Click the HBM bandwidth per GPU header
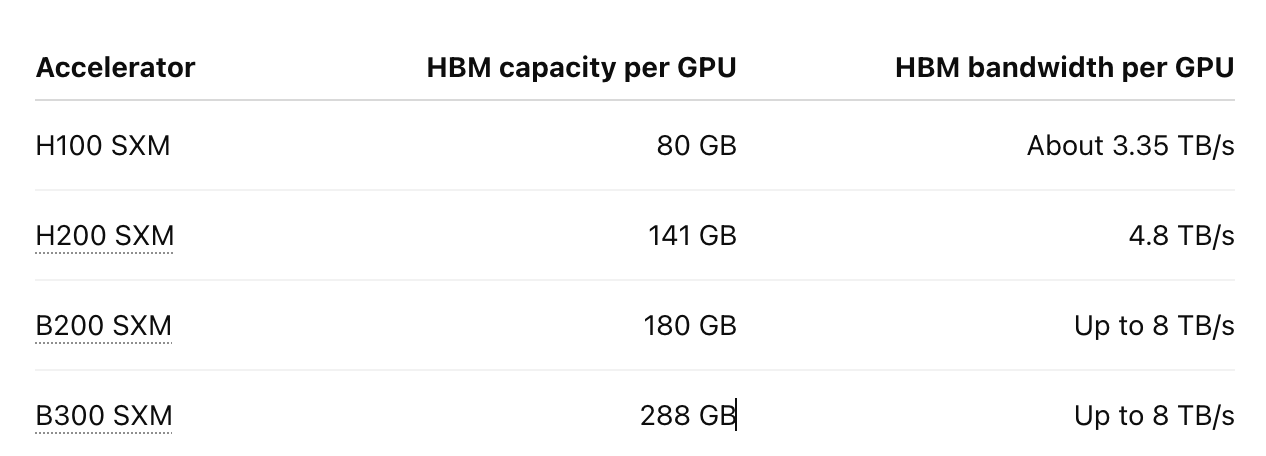This screenshot has height=456, width=1266. click(x=1064, y=68)
